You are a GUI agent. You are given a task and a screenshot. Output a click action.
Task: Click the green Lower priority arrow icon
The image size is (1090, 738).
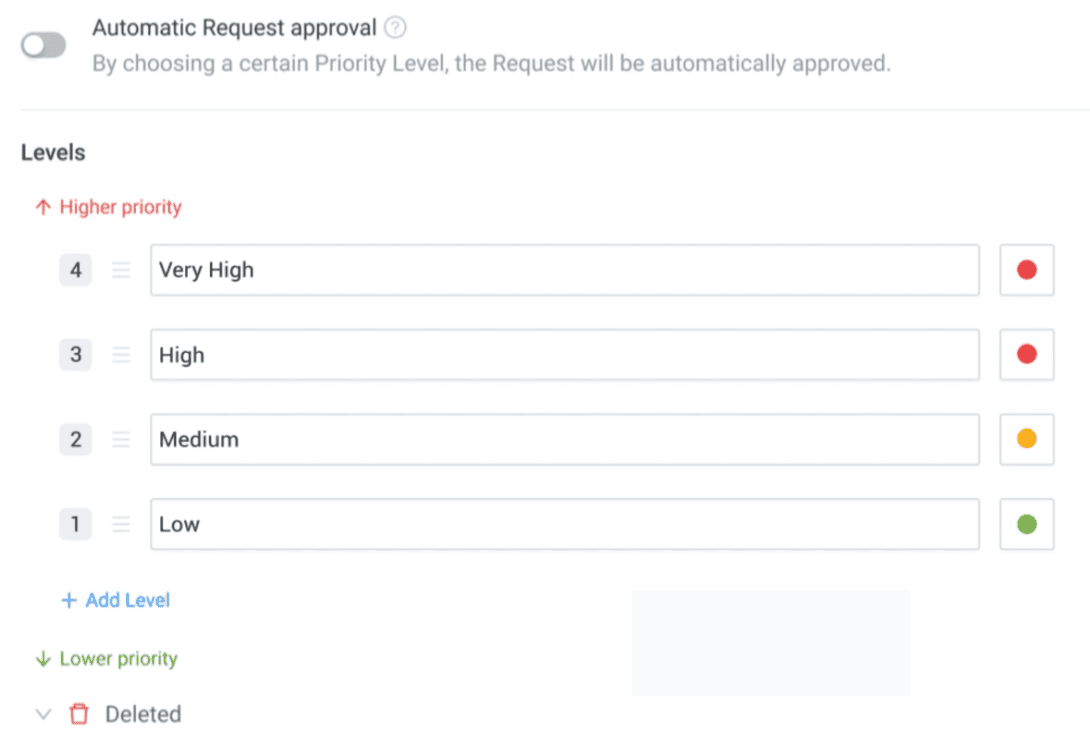(x=42, y=658)
